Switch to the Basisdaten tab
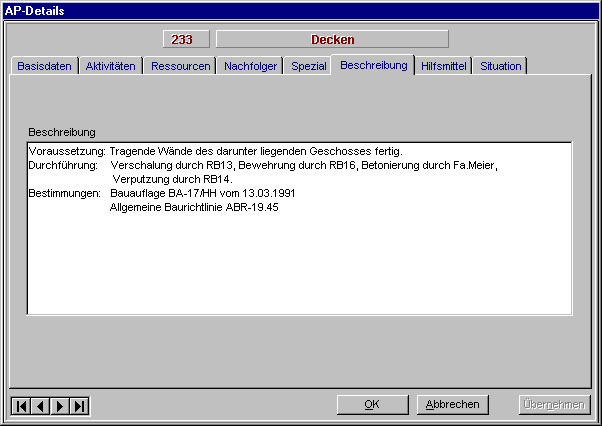 [x=44, y=66]
